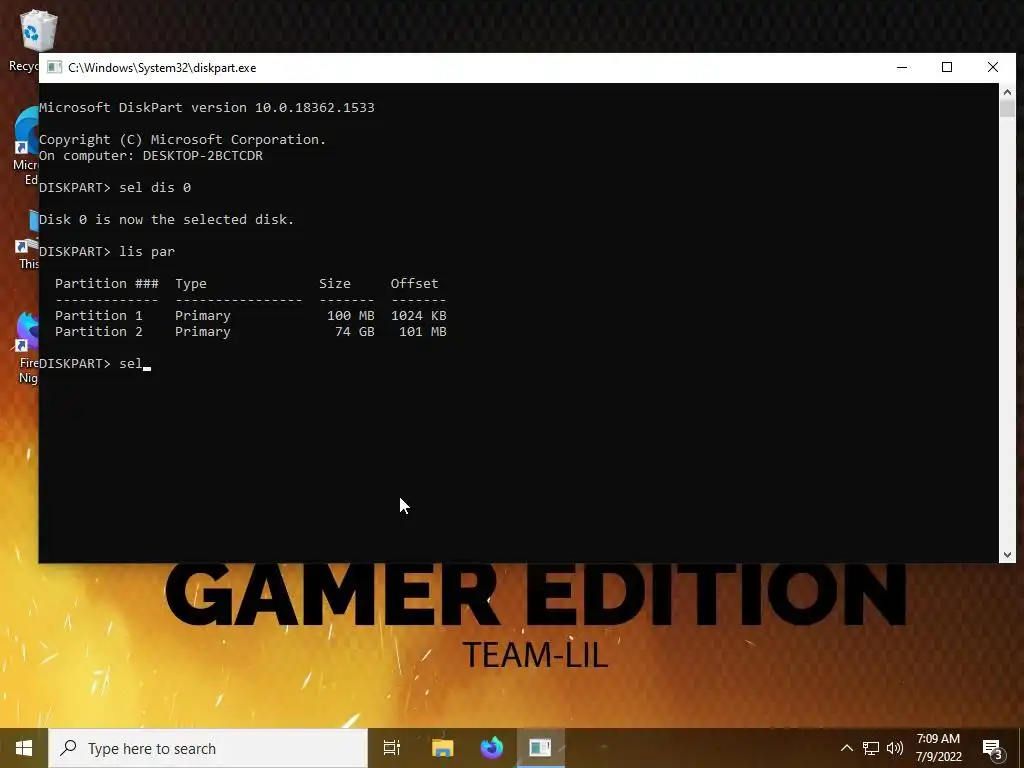
Task: Click 'Disk 0 is now the selected disk.'
Action: (167, 219)
